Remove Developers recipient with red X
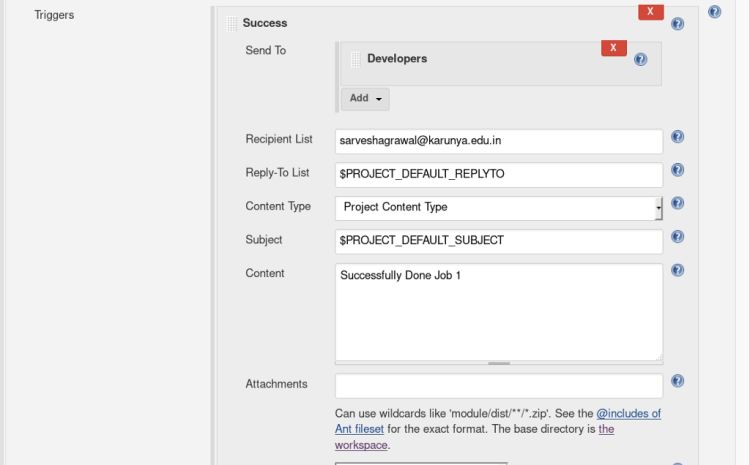Viewport: 750px width, 465px height. click(613, 48)
